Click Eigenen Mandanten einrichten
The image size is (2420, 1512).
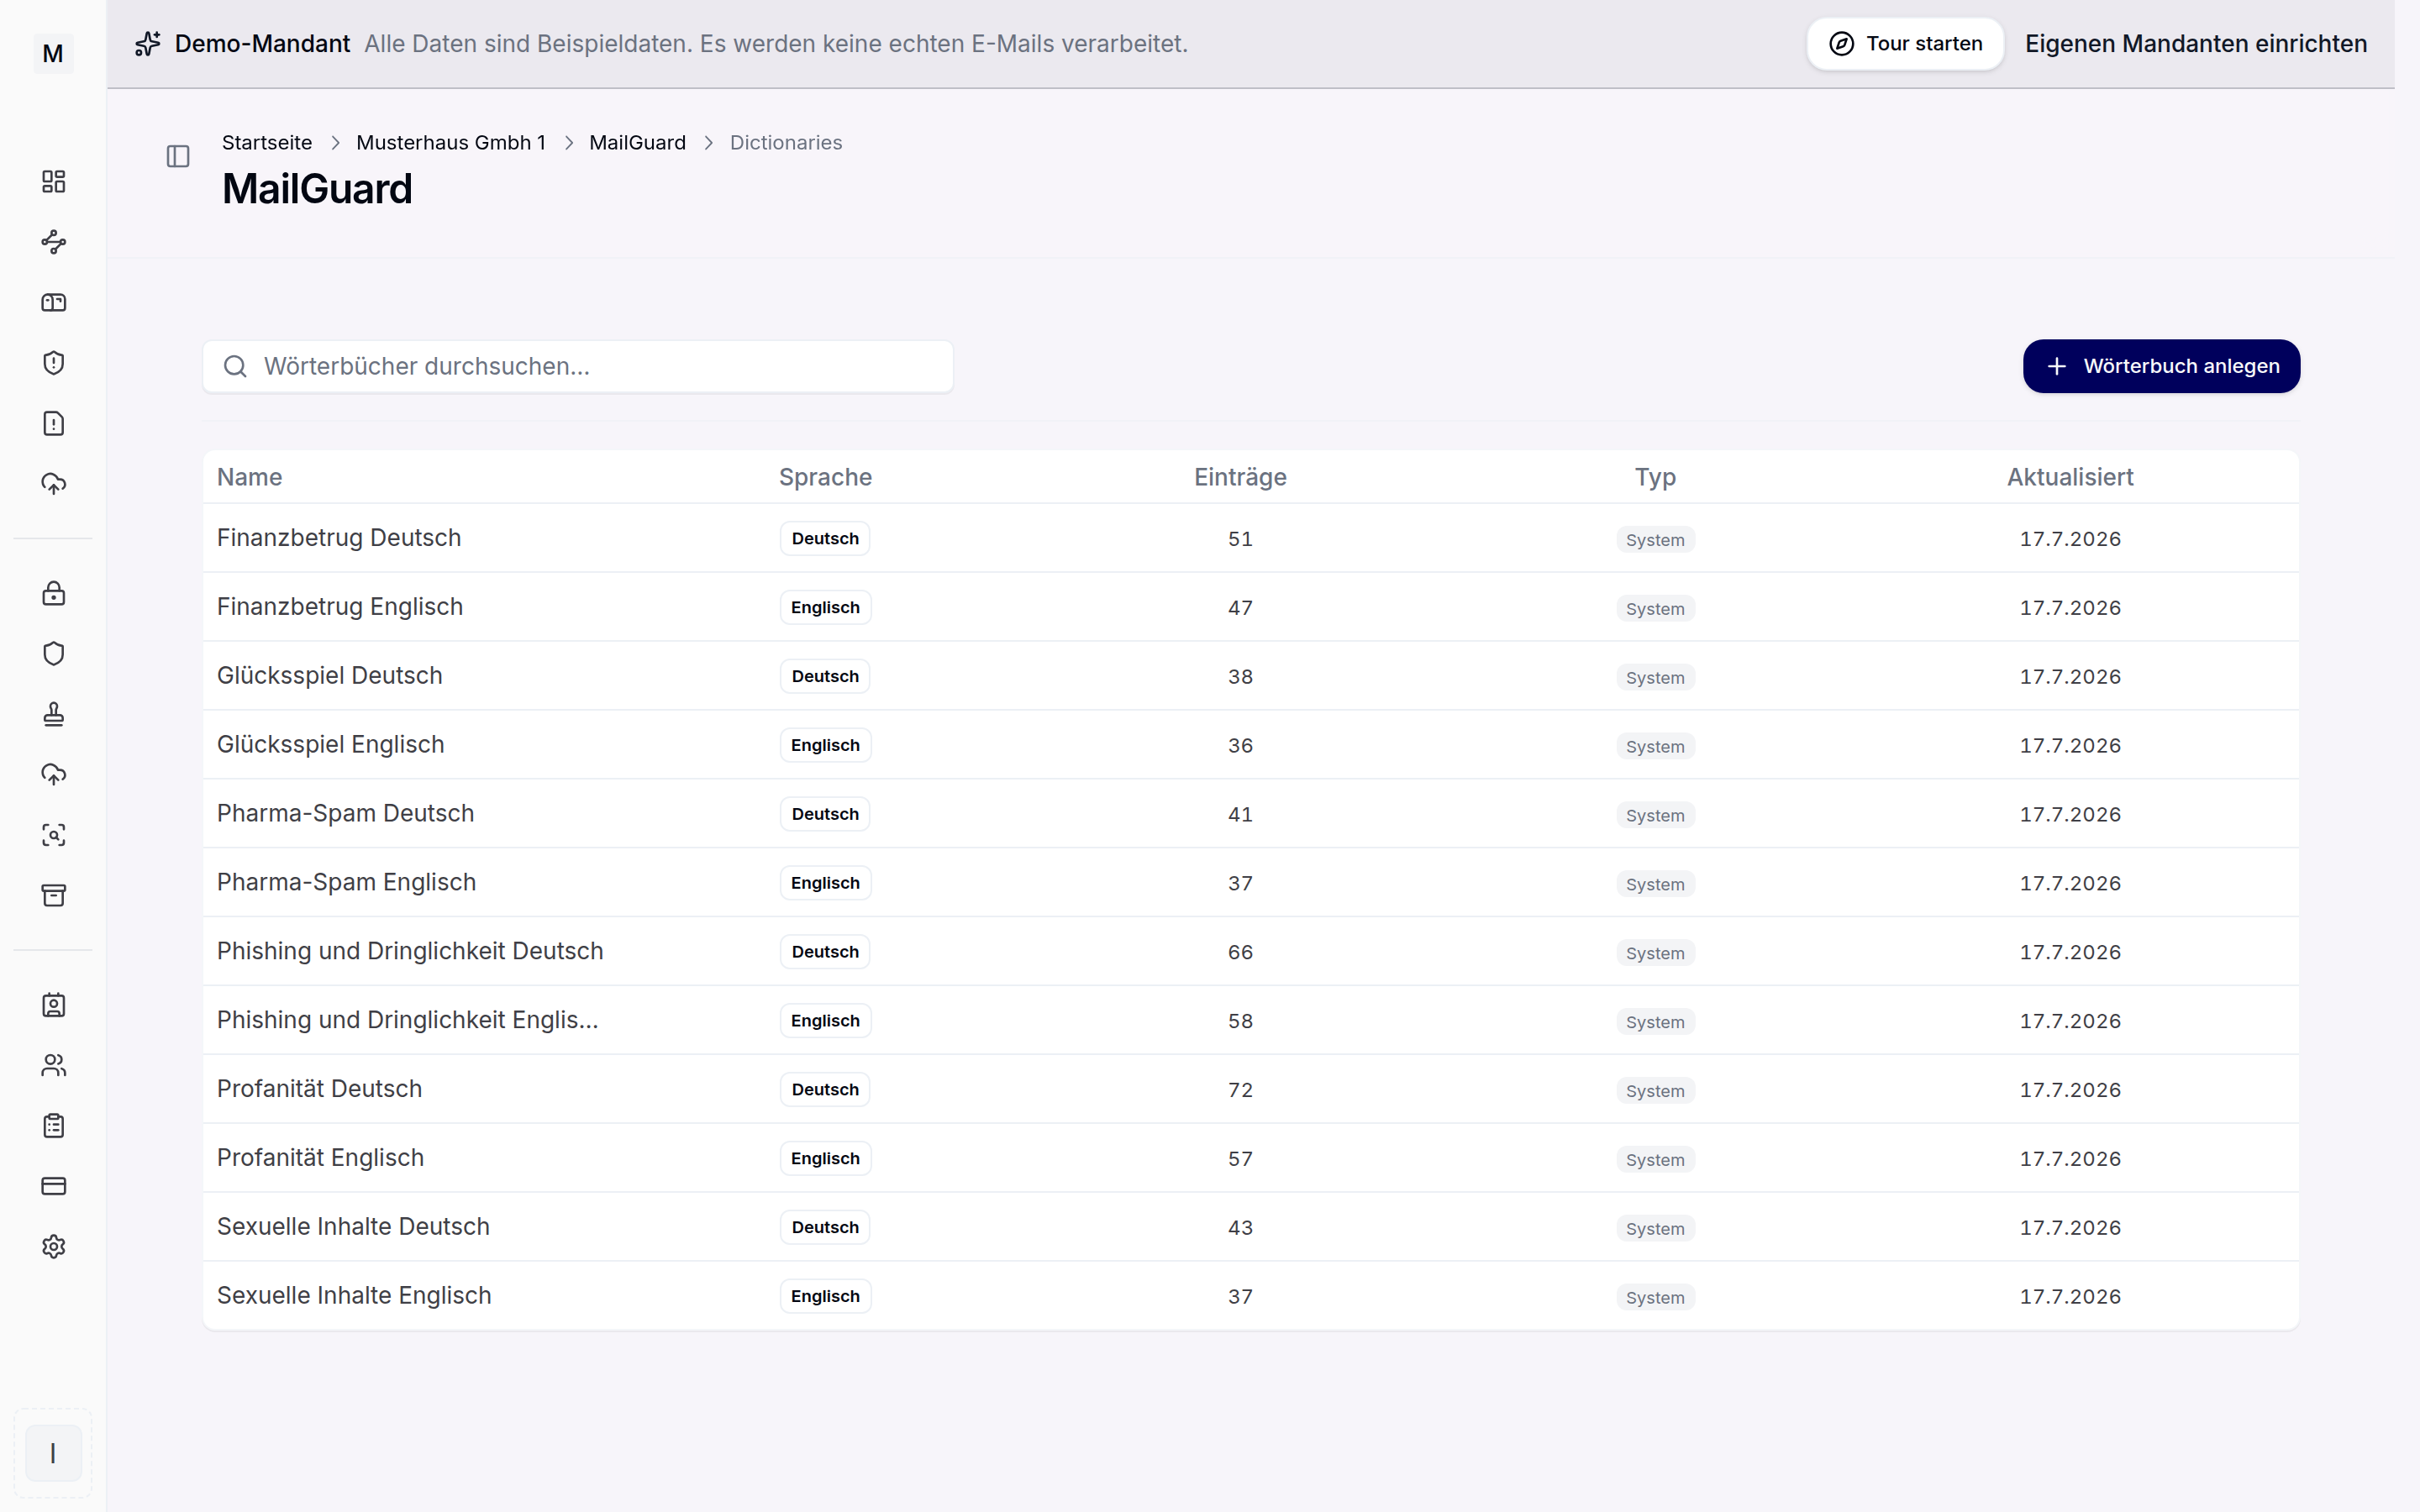[x=2196, y=44]
